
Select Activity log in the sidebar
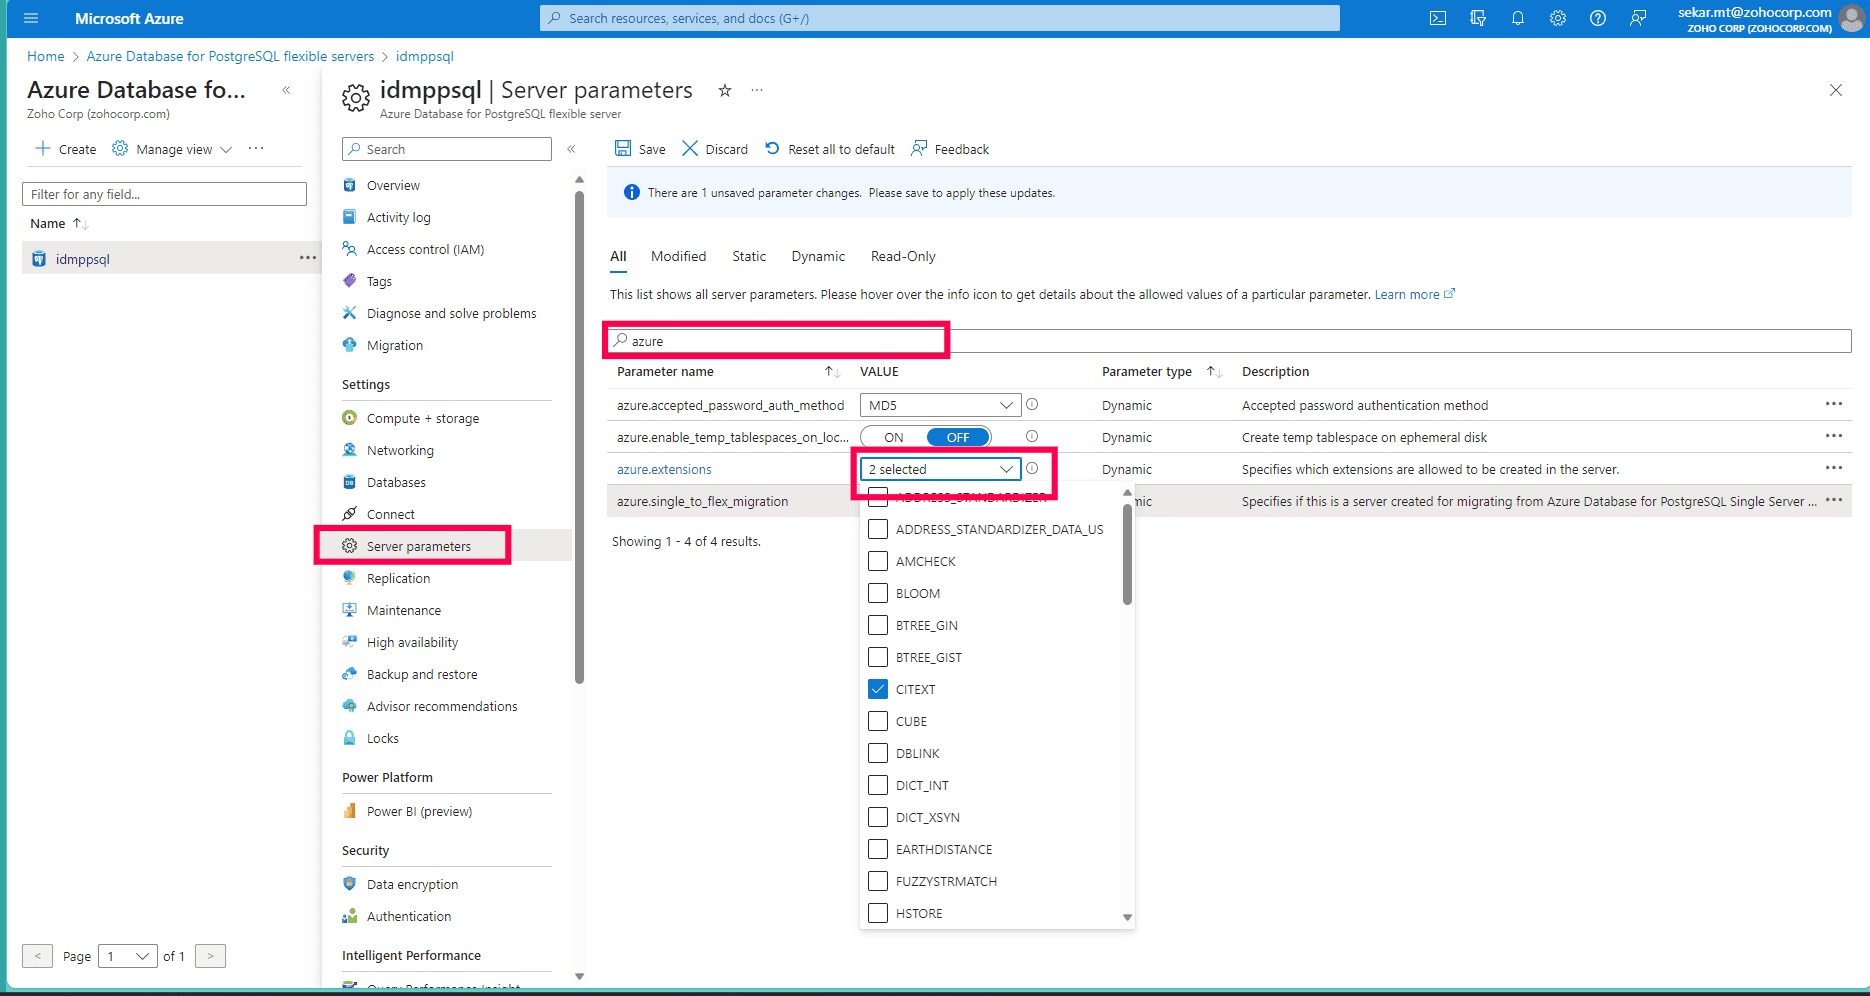398,217
